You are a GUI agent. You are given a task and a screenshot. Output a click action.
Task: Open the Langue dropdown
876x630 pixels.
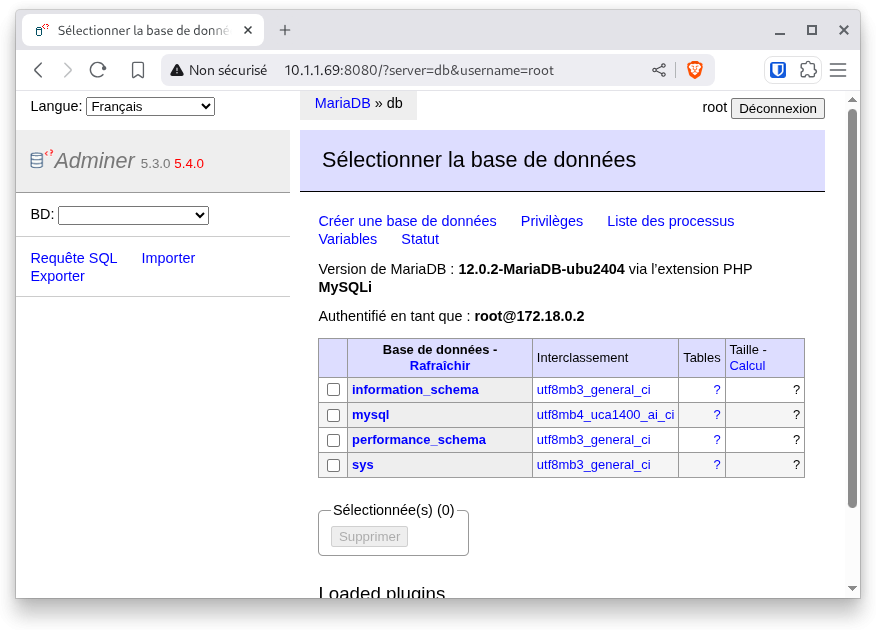pyautogui.click(x=150, y=107)
